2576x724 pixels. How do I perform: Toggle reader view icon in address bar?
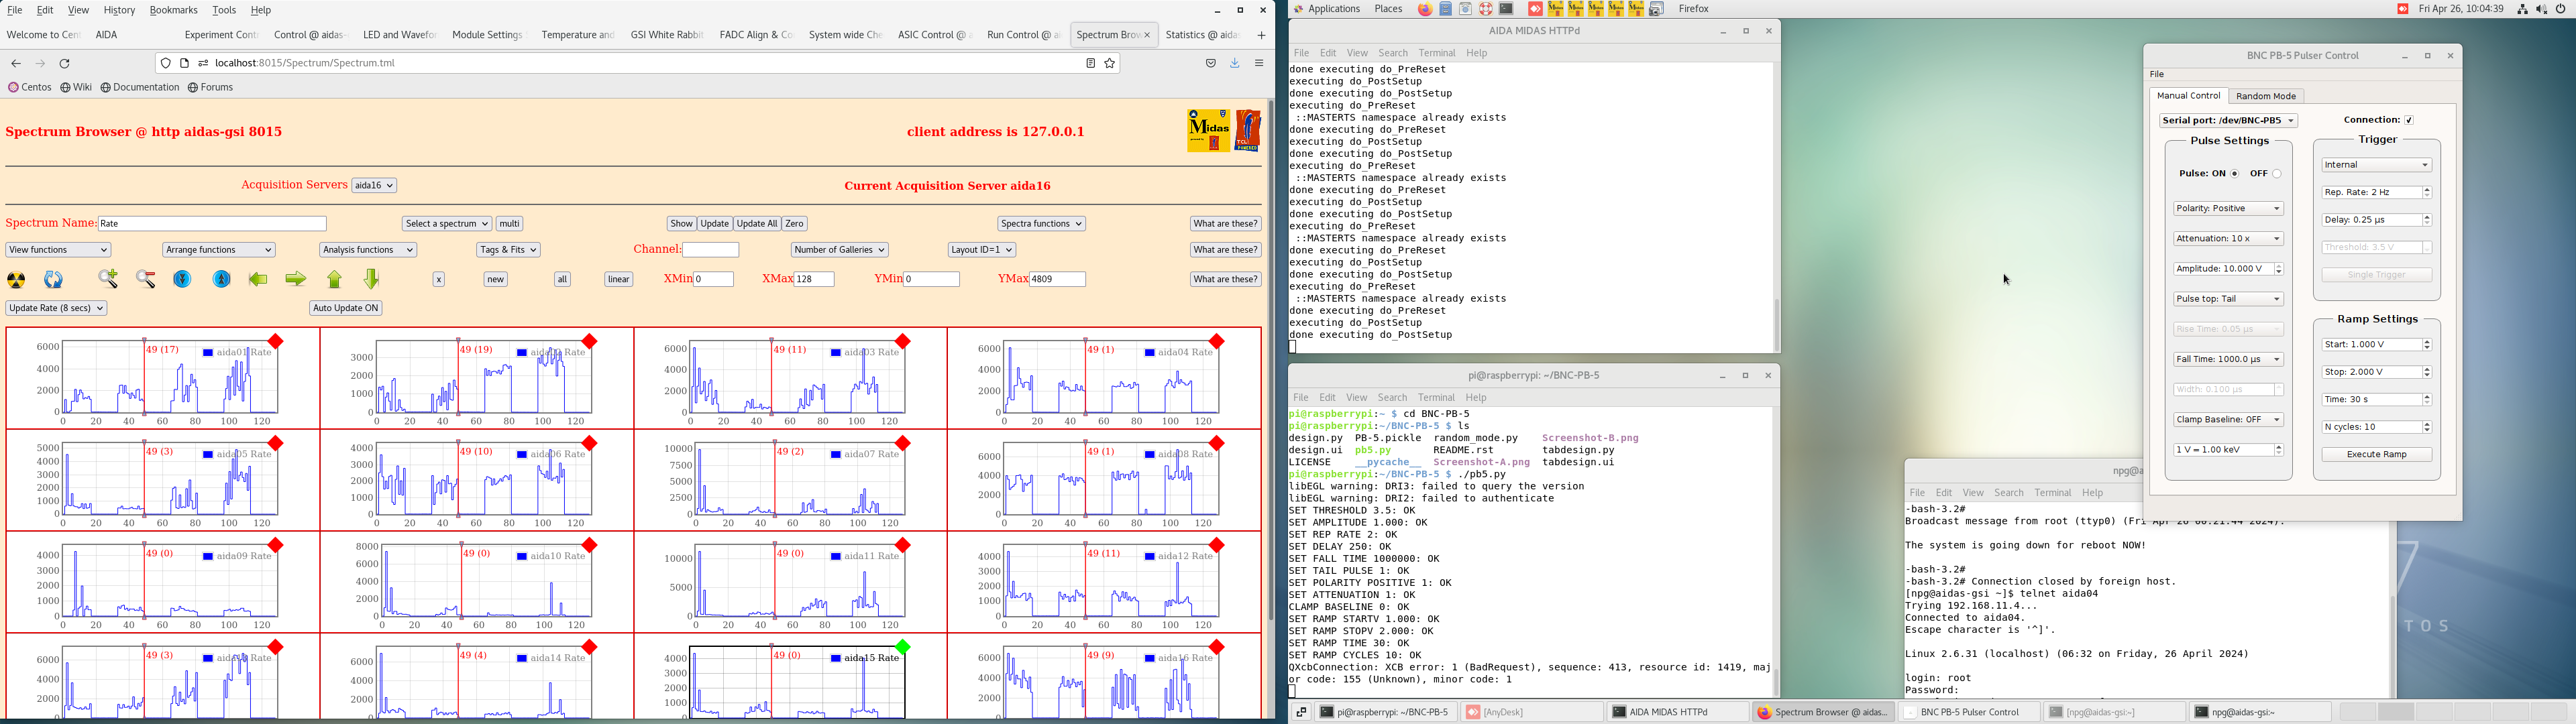pyautogui.click(x=1091, y=64)
